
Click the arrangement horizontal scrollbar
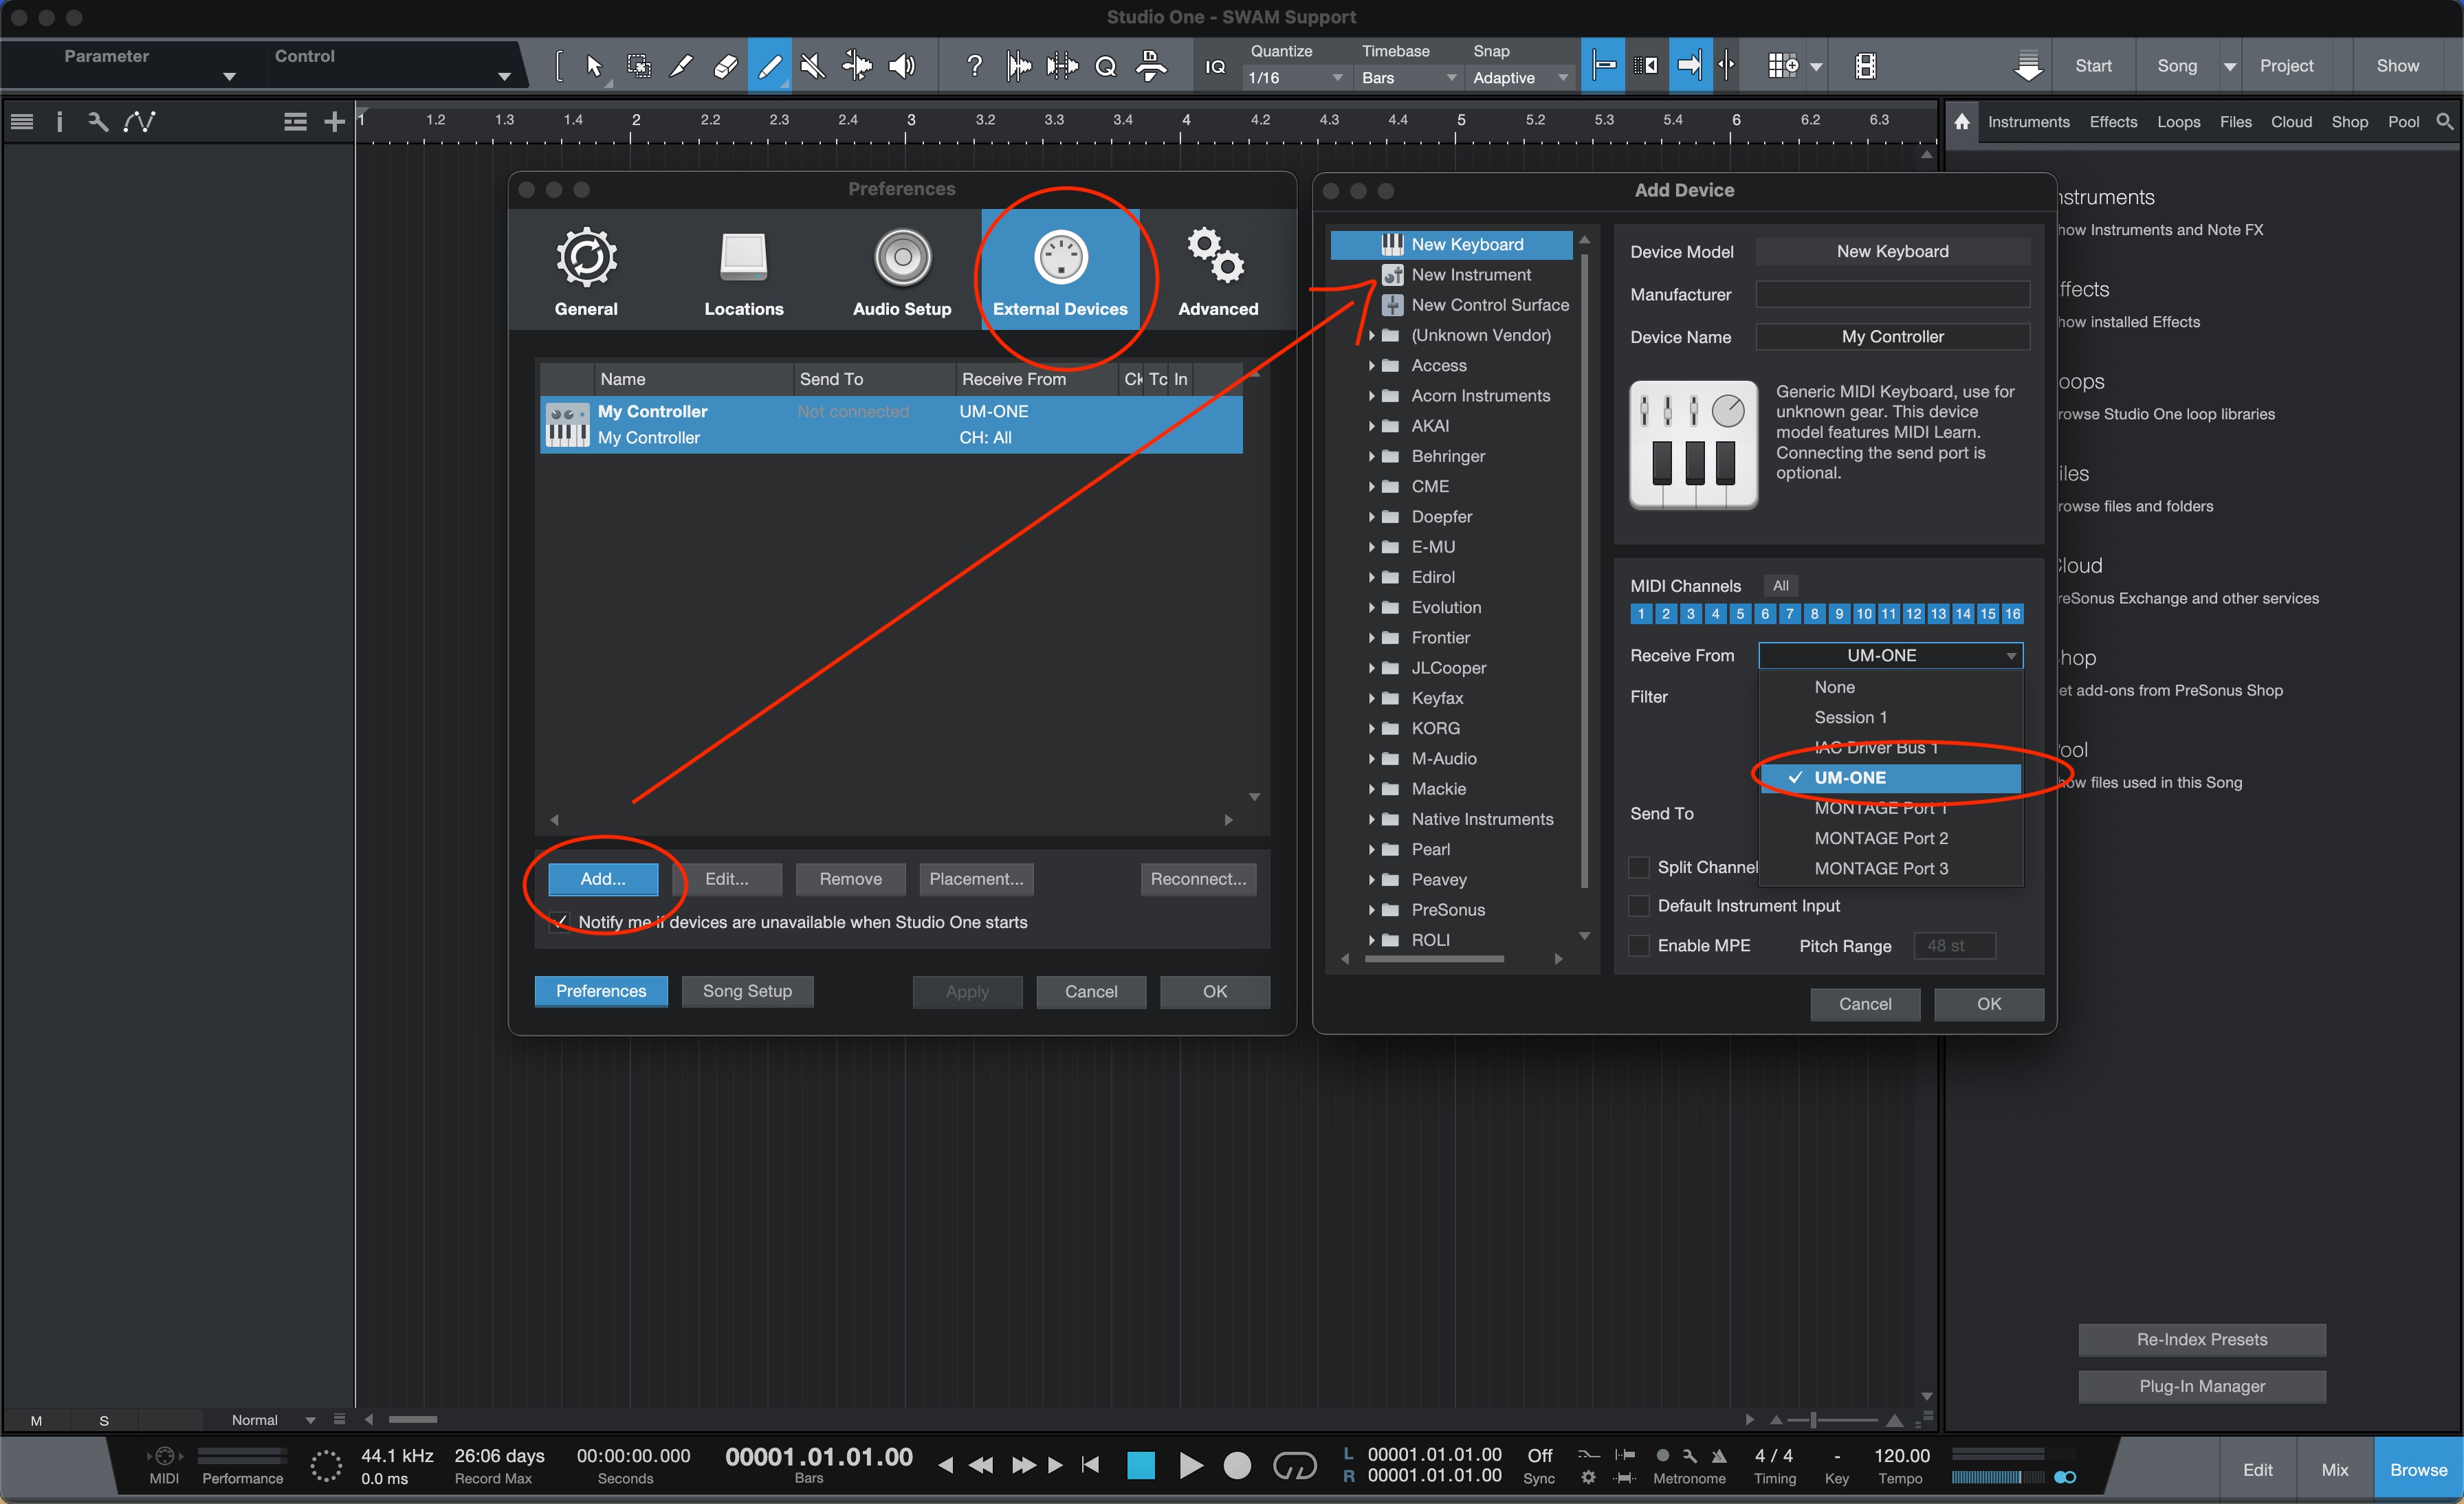point(412,1419)
